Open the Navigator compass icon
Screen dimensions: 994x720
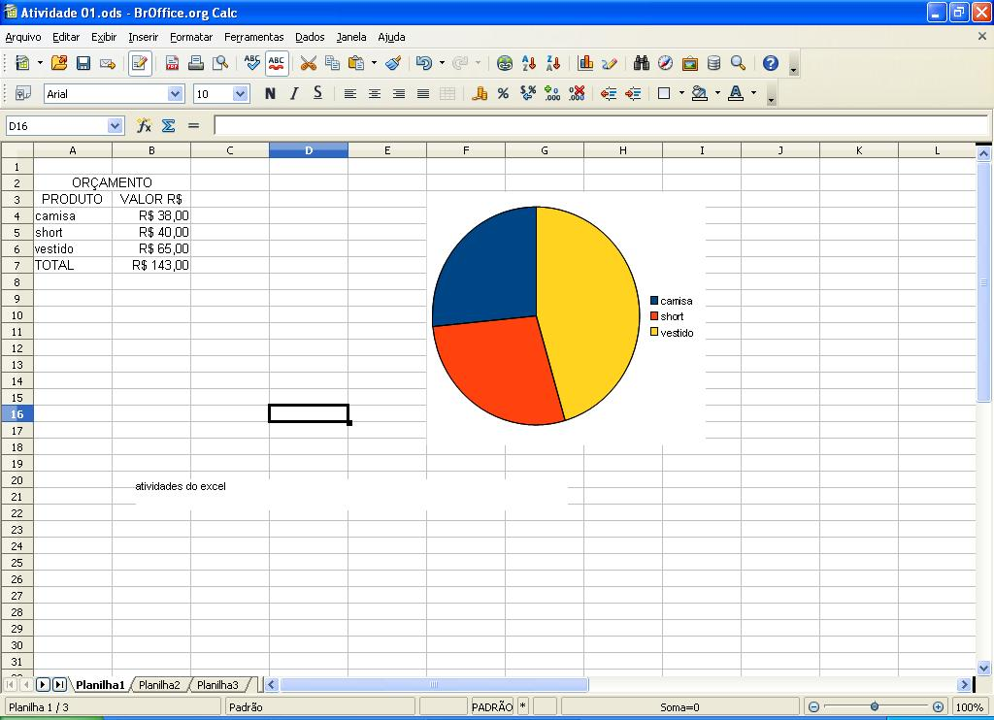tap(665, 64)
